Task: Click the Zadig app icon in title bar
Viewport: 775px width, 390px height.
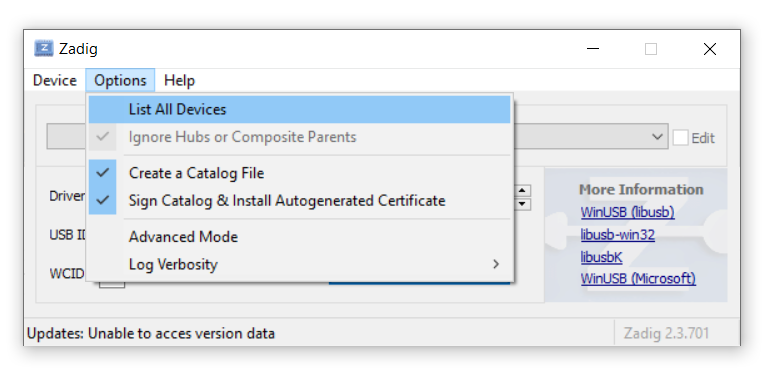Action: click(x=43, y=48)
